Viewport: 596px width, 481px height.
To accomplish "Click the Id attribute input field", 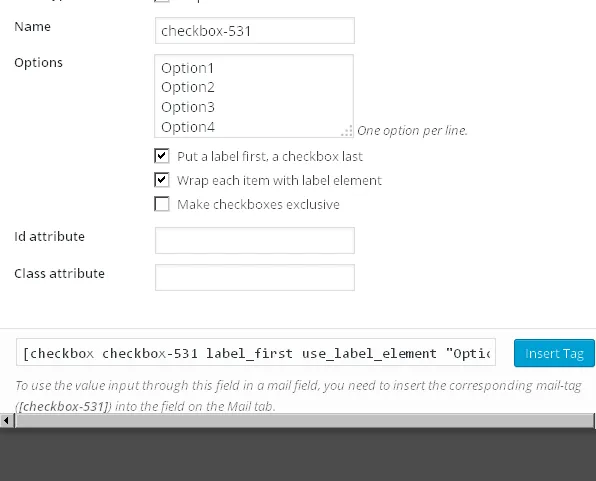I will pos(255,240).
